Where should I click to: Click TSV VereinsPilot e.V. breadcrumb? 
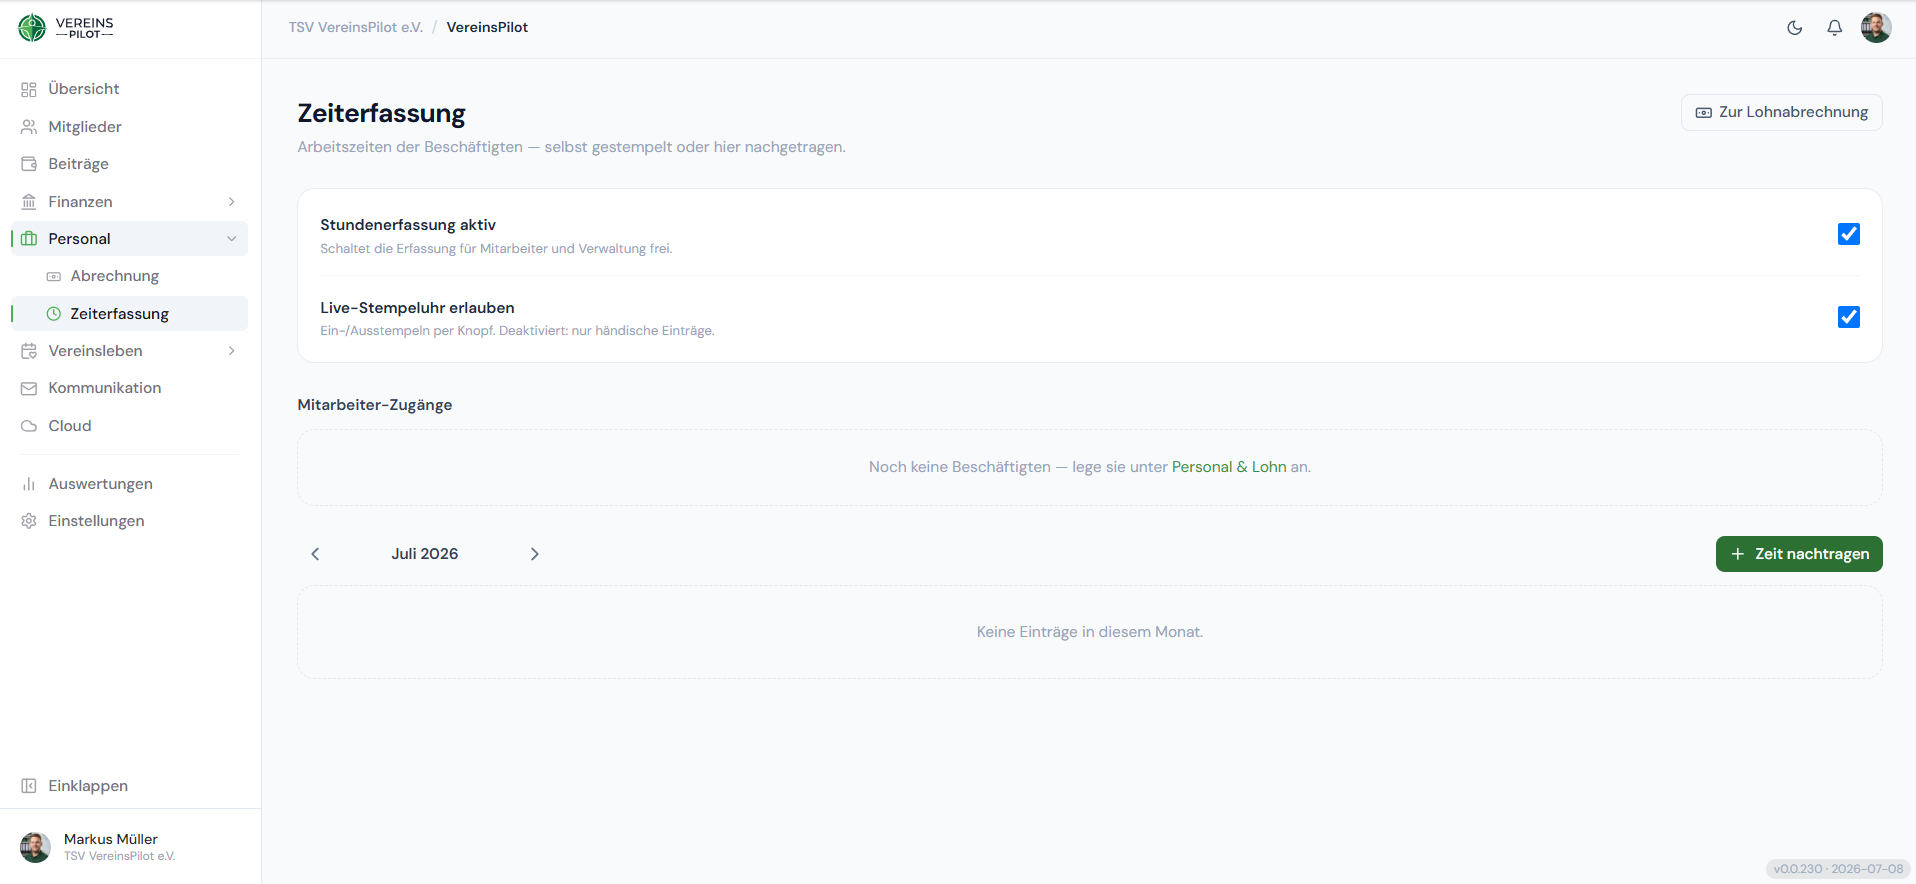click(x=356, y=27)
